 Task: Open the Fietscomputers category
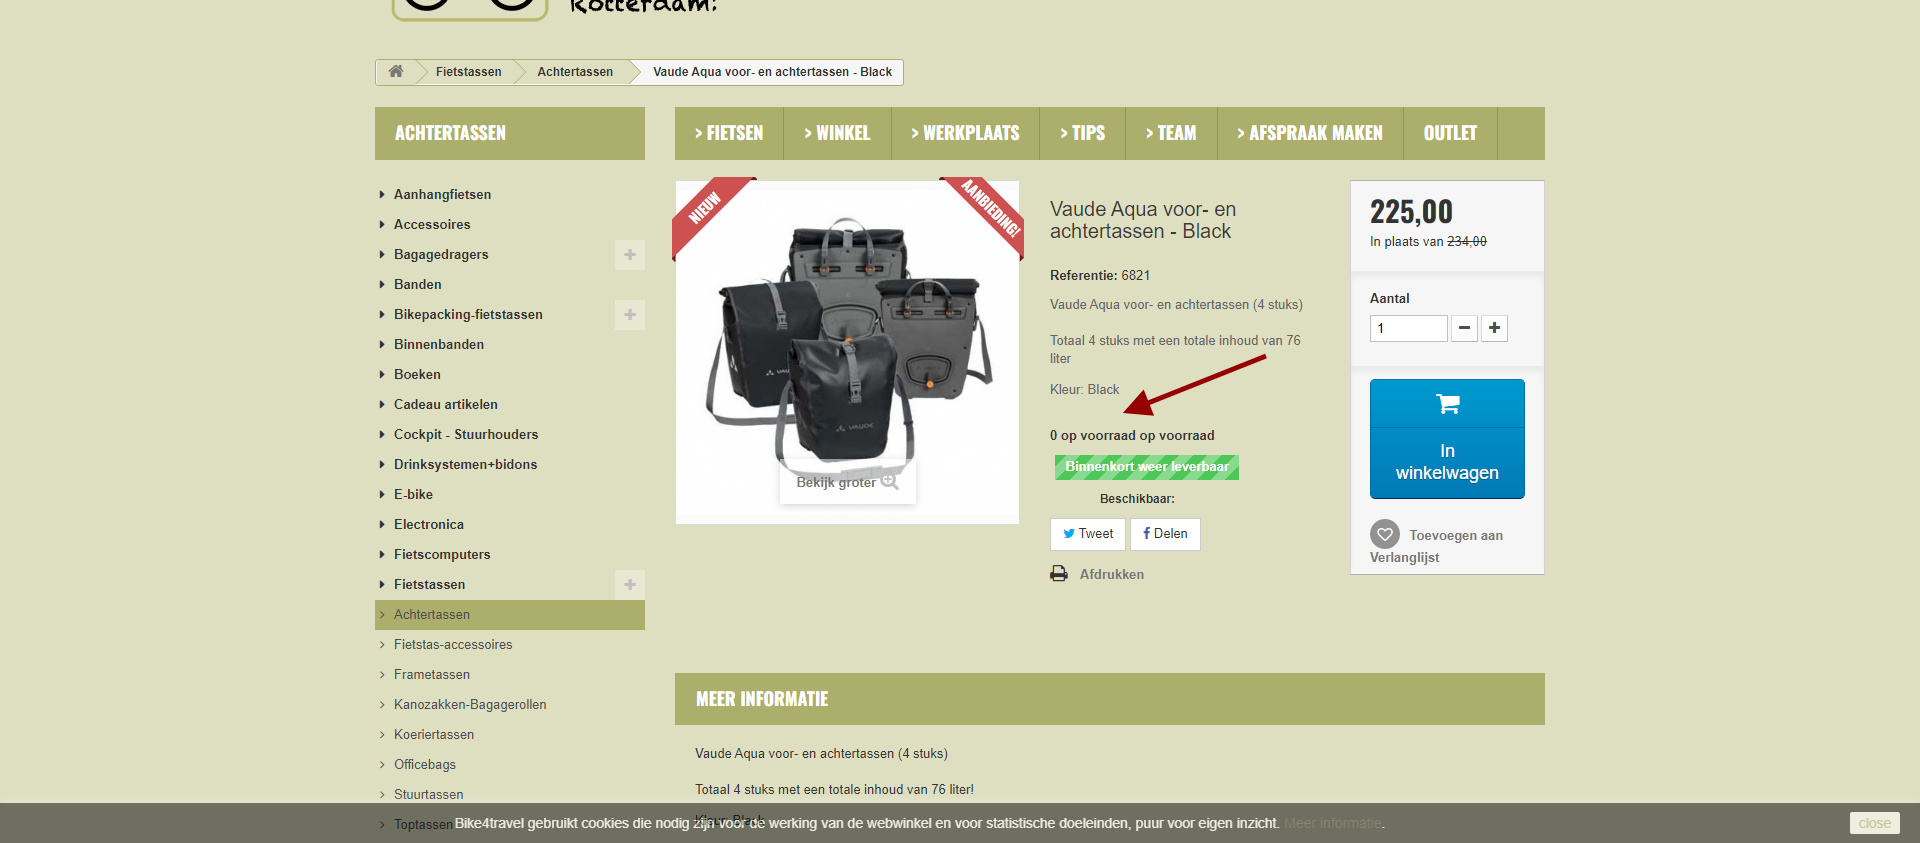tap(442, 555)
